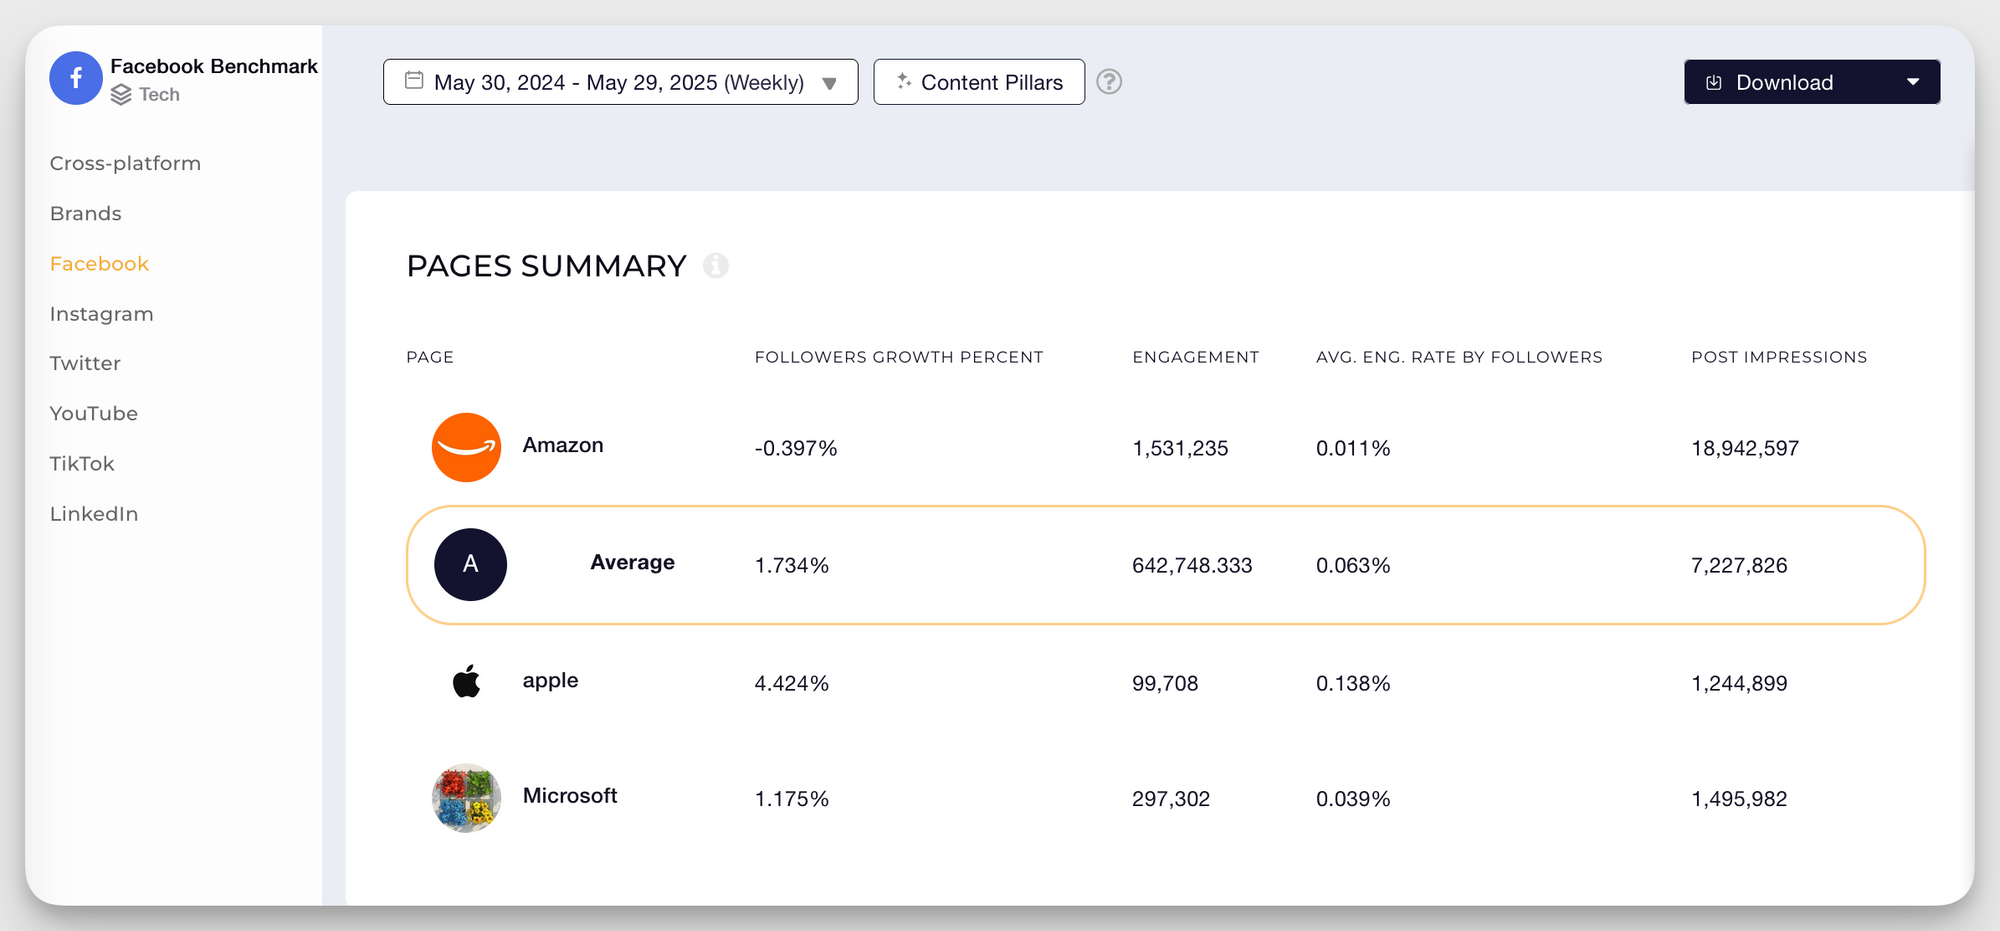Click the apple page name

(550, 680)
